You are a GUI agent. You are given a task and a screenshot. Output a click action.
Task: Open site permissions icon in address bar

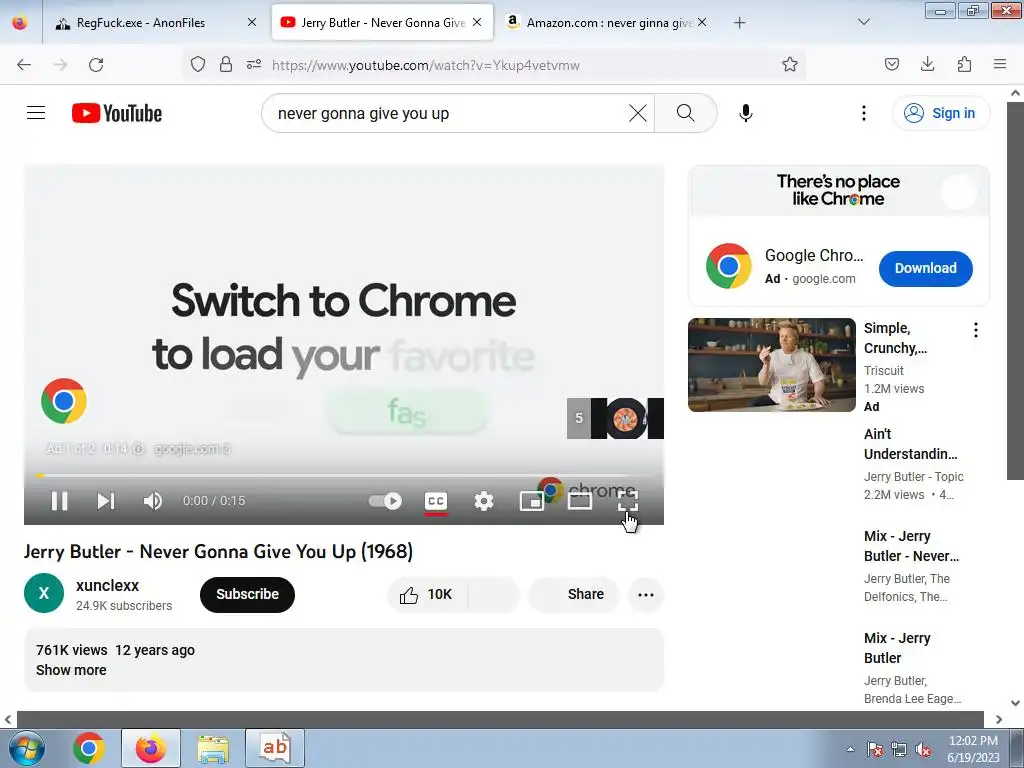[254, 64]
